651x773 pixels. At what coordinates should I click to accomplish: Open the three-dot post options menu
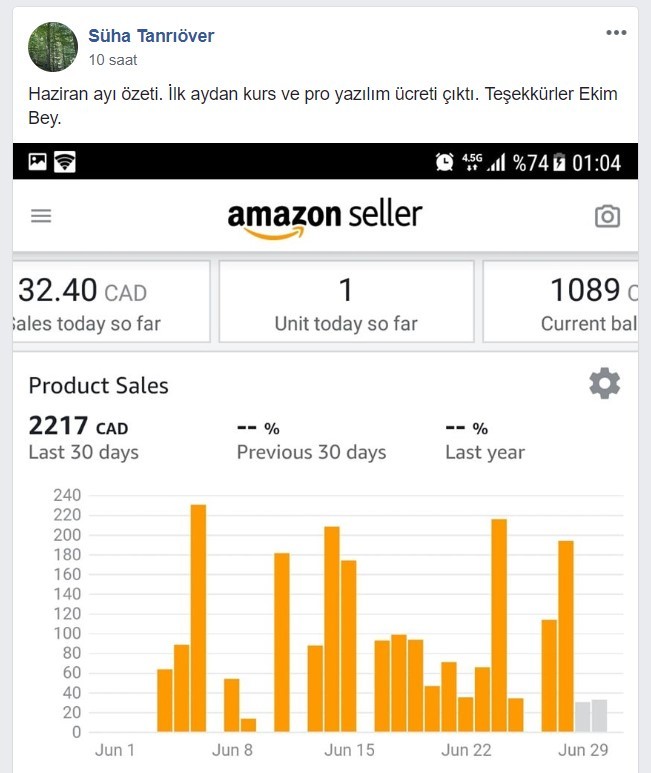point(616,33)
